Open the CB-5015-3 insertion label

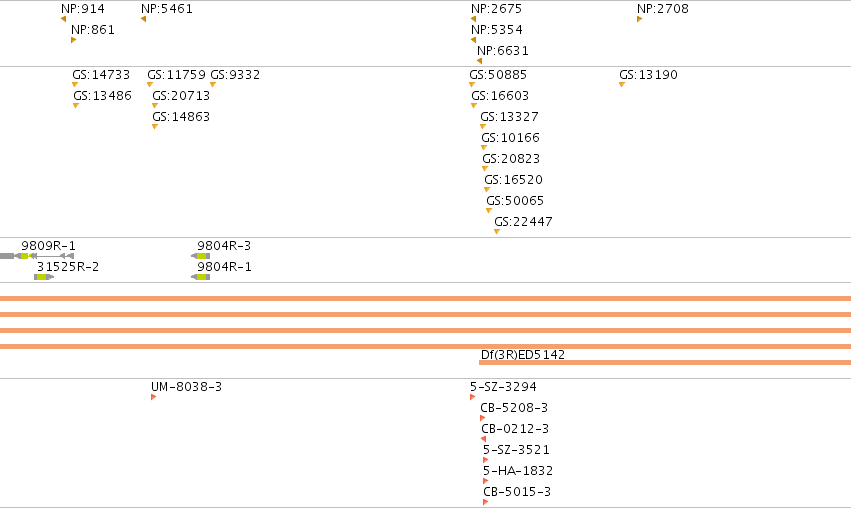point(517,492)
